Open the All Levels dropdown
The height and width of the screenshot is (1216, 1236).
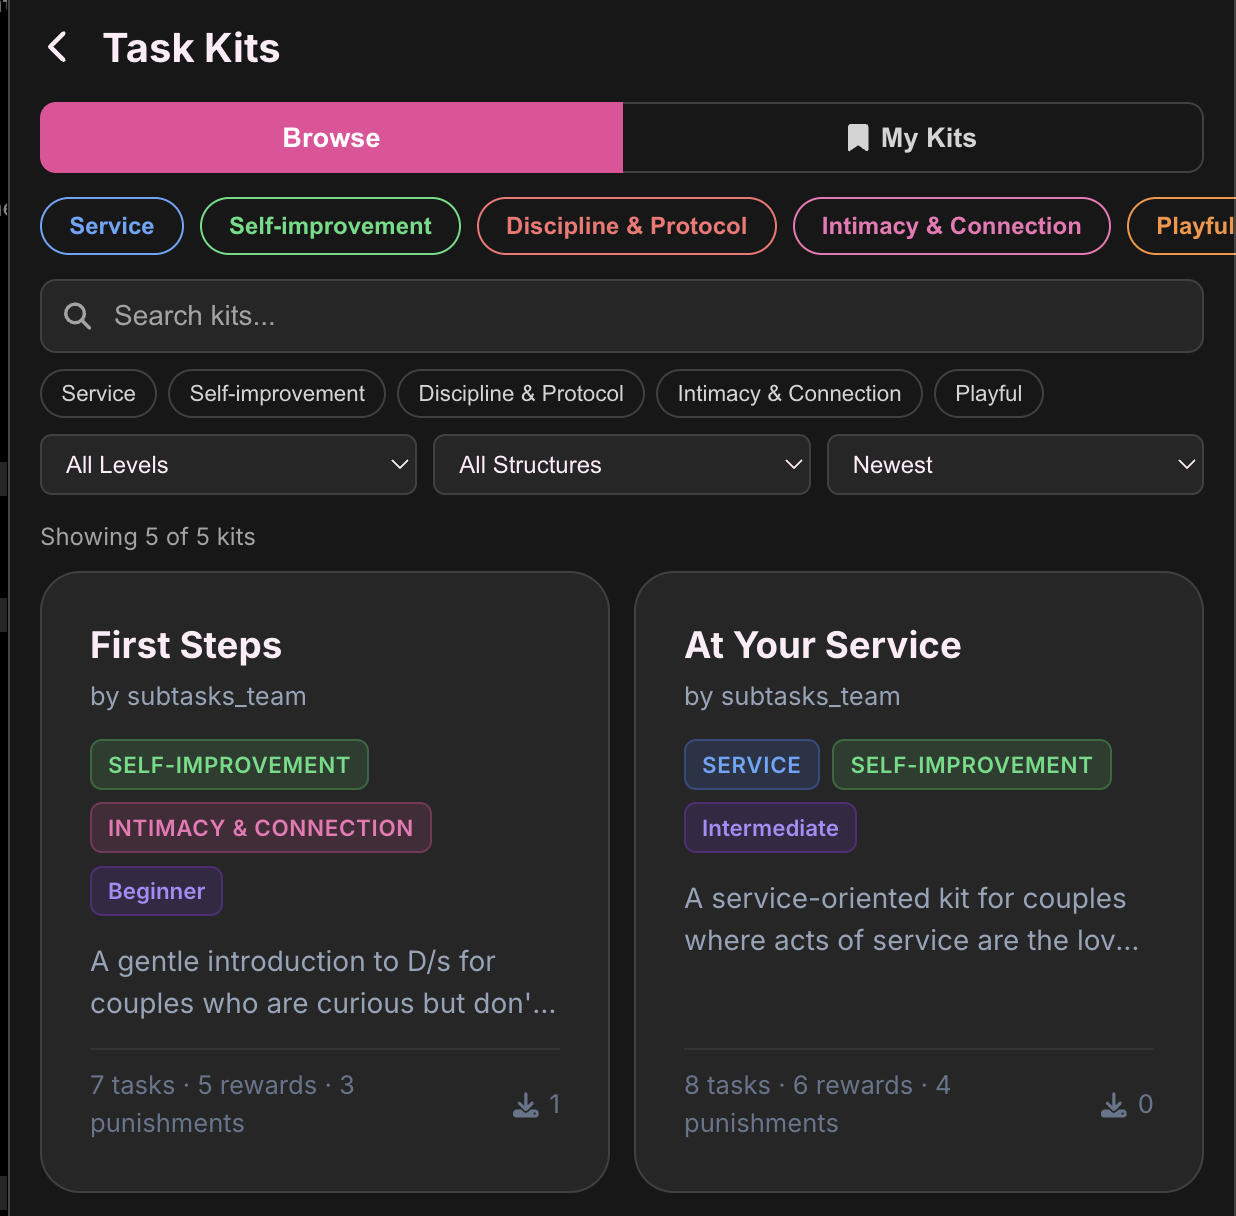coord(228,464)
